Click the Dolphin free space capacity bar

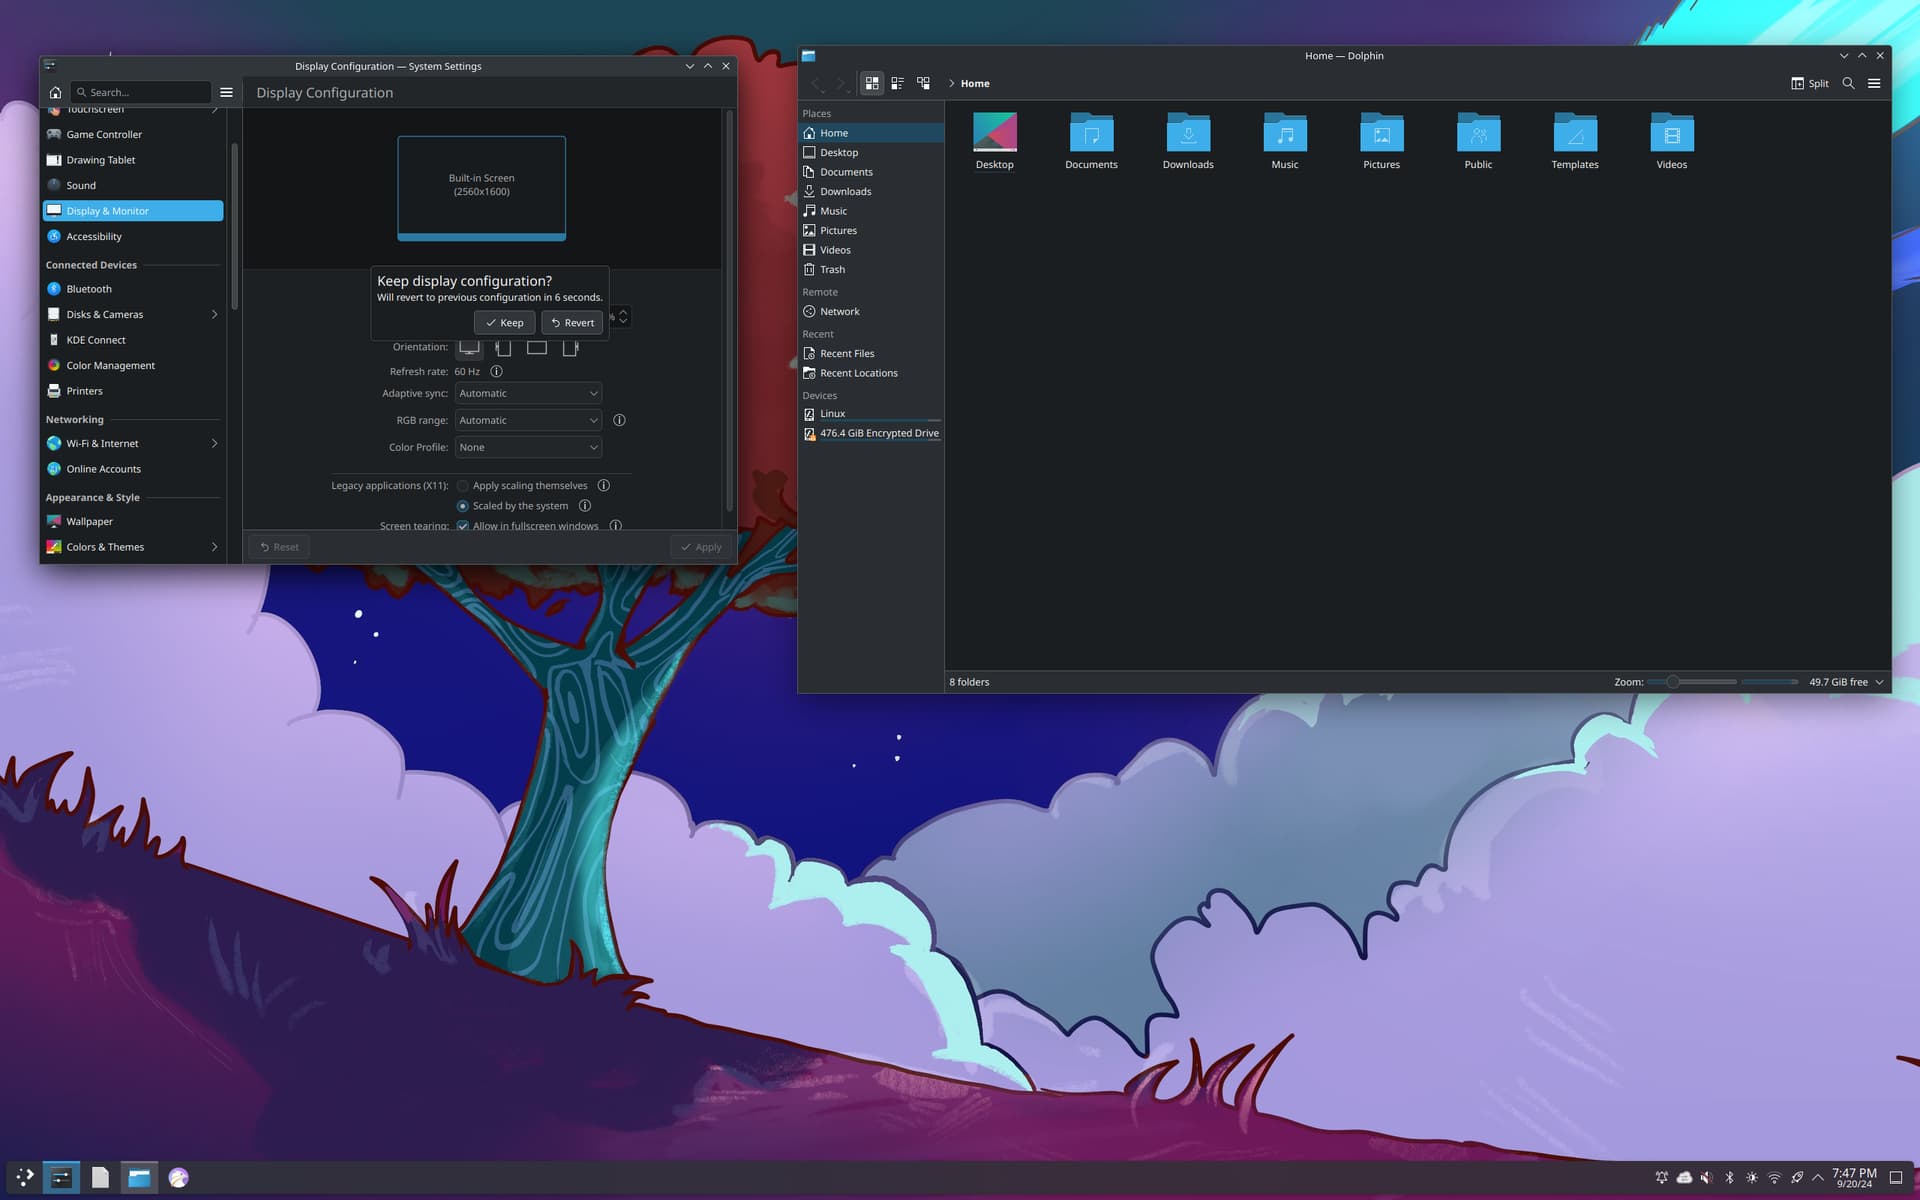pos(1770,682)
